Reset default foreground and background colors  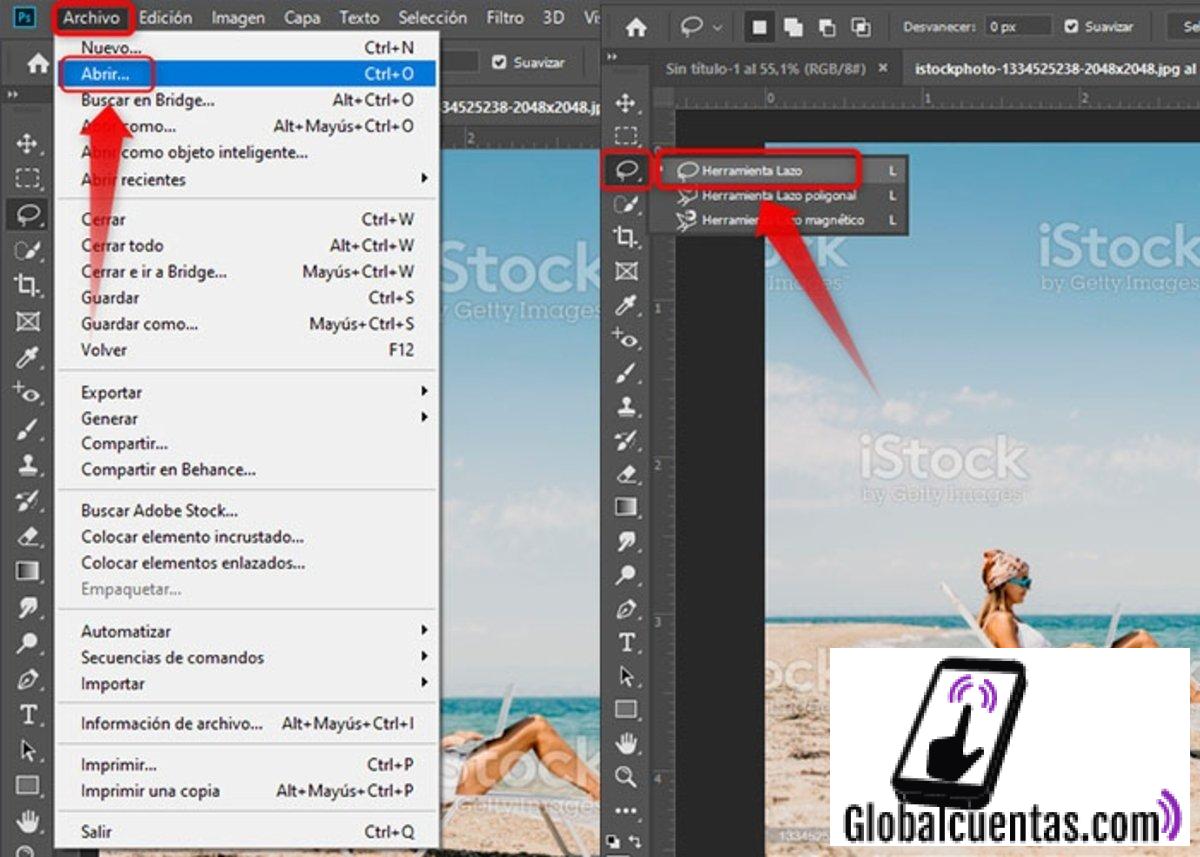point(611,842)
